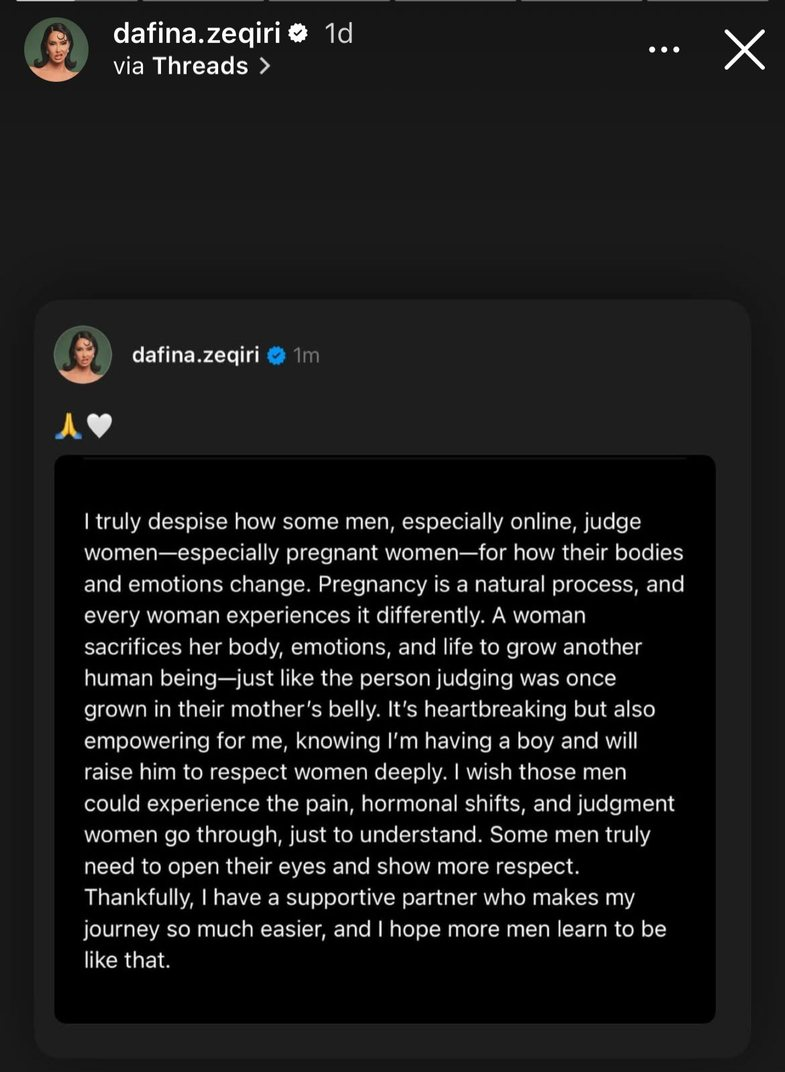Tap the story author's profile picture

pyautogui.click(x=56, y=49)
